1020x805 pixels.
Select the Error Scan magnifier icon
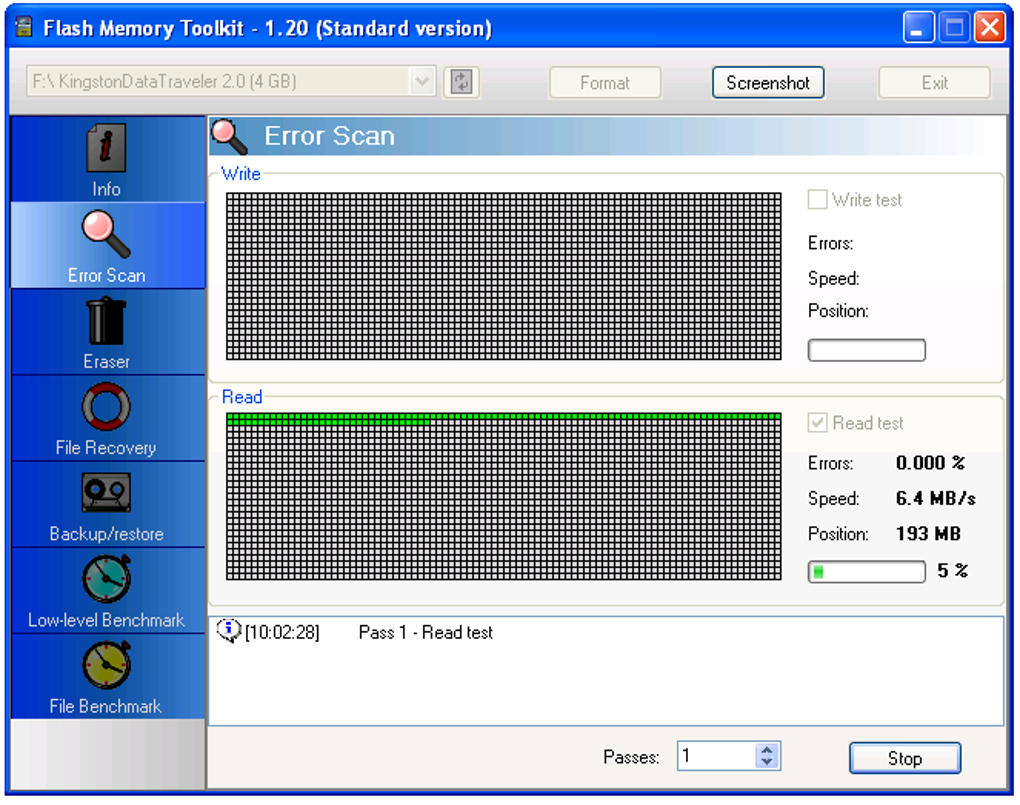(x=106, y=234)
